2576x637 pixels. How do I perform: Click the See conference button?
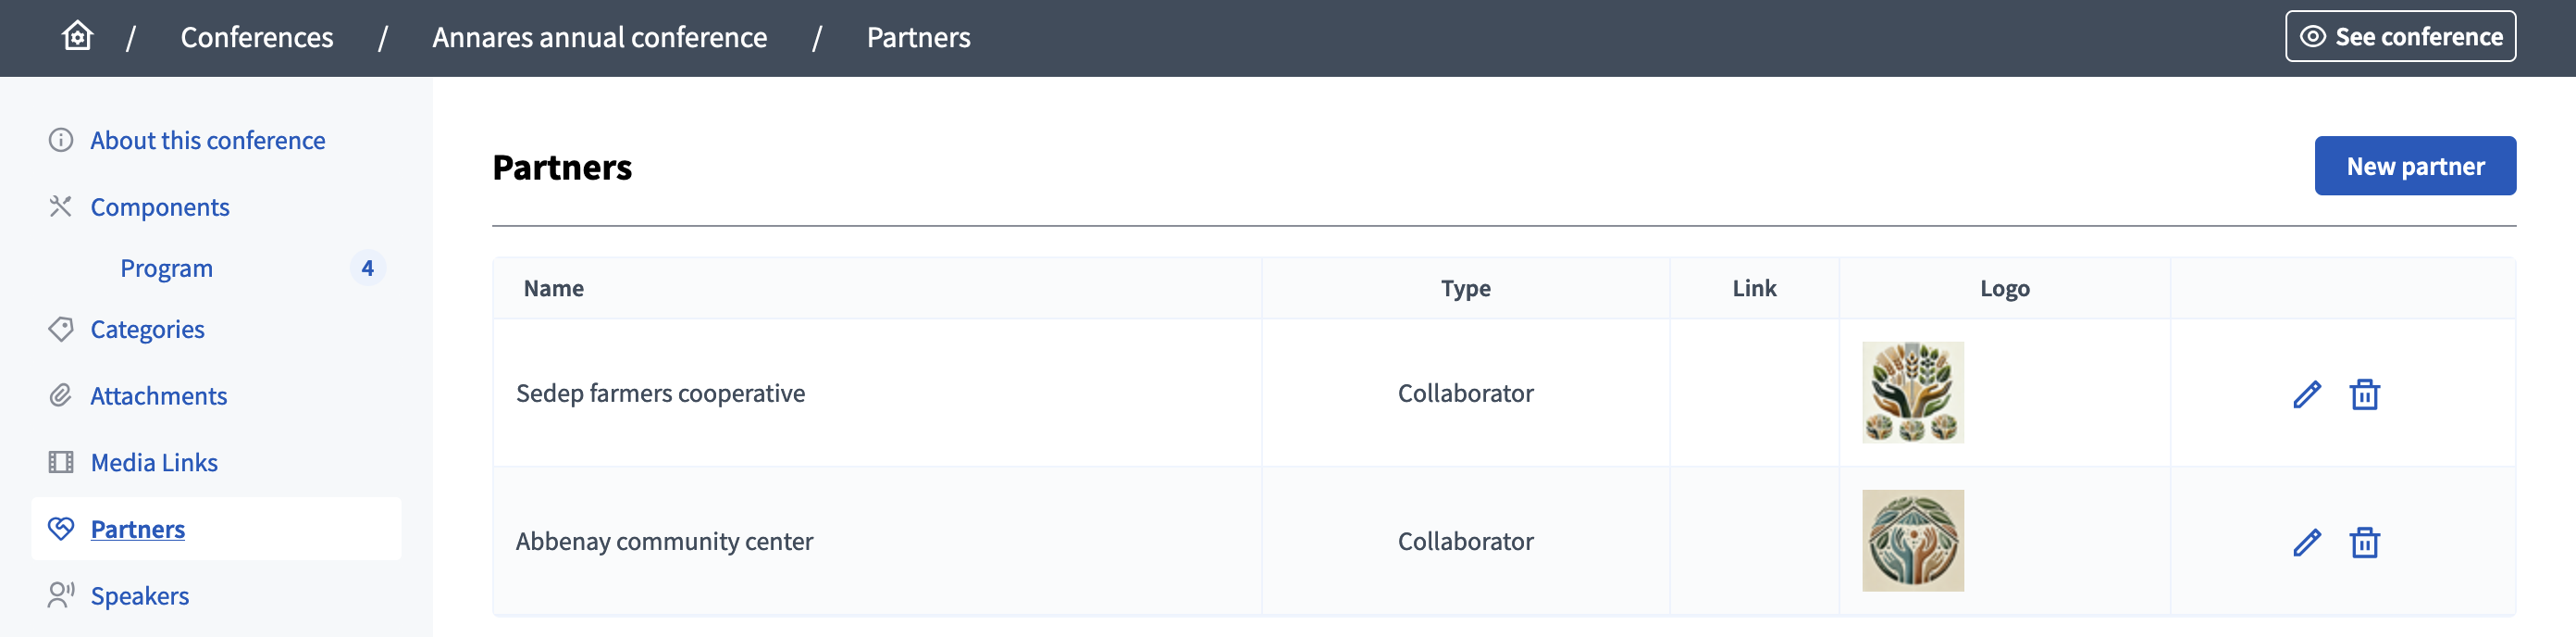(2399, 37)
